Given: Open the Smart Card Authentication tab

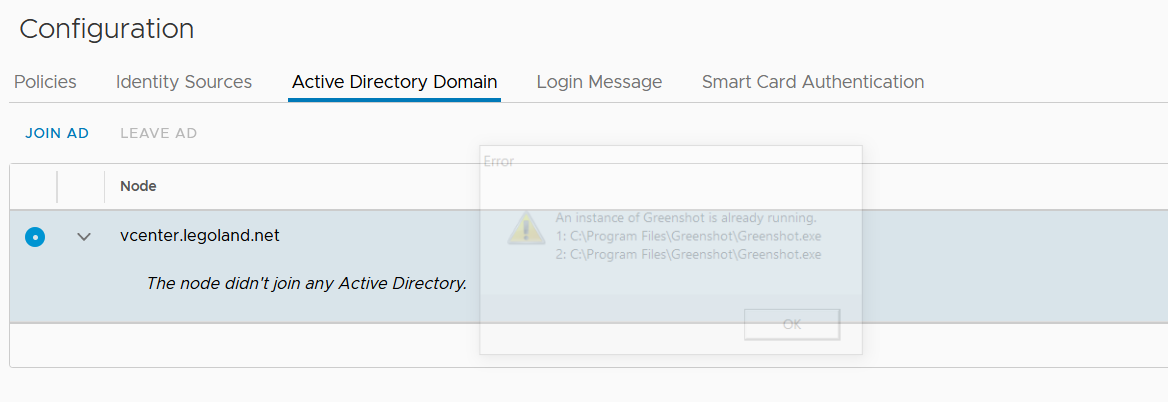Looking at the screenshot, I should tap(812, 82).
